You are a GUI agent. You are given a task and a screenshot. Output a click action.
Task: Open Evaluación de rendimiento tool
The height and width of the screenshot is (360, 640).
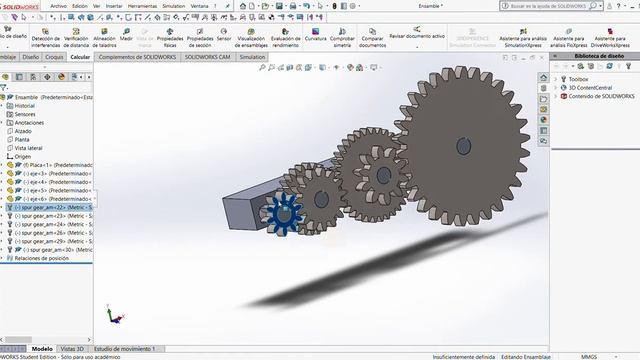286,38
